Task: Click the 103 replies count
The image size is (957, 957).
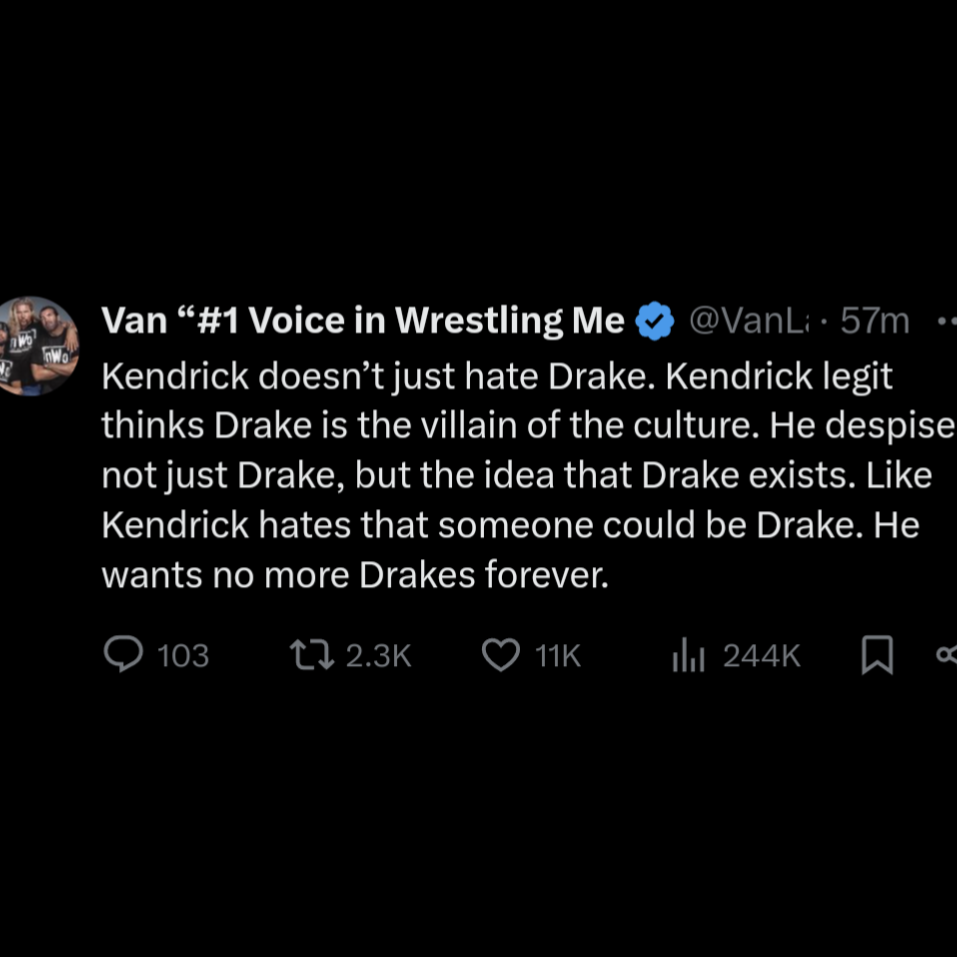Action: (x=183, y=656)
